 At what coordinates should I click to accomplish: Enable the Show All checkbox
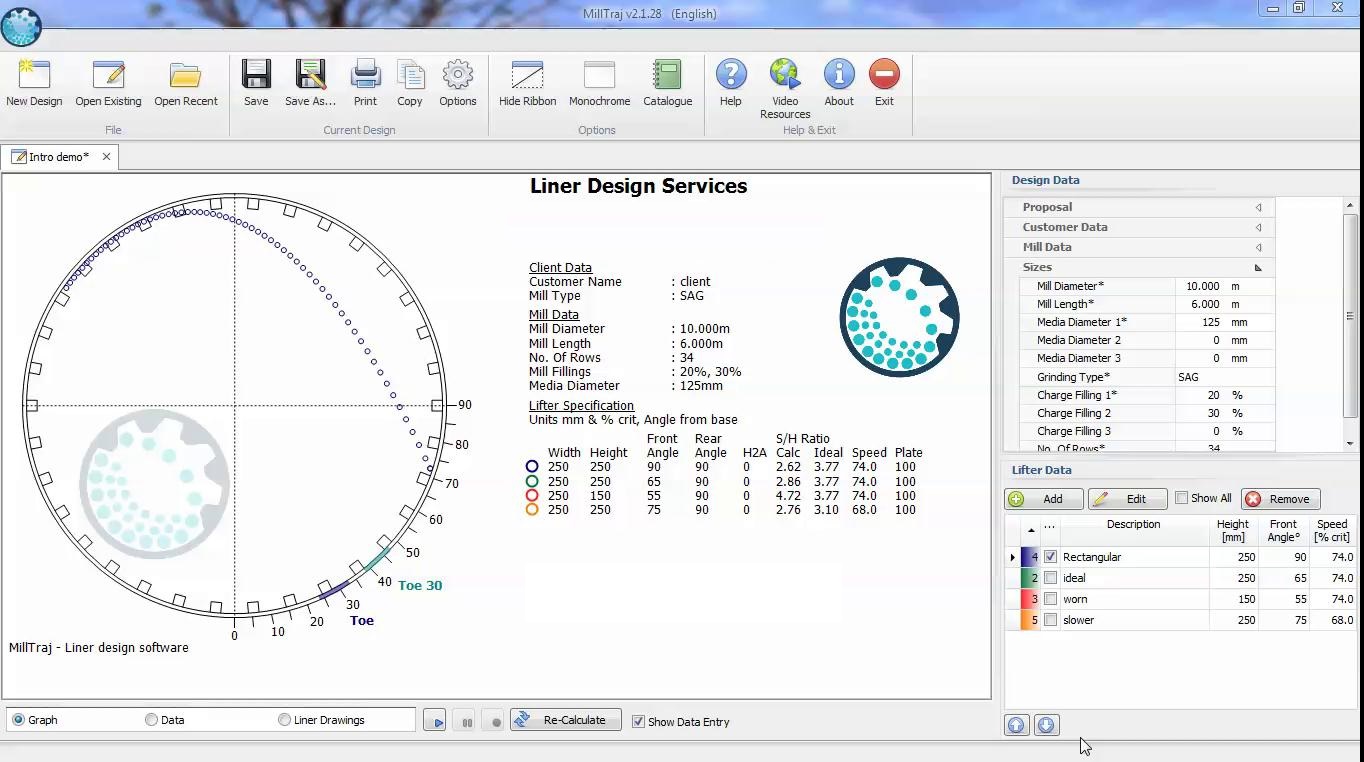[x=1181, y=498]
